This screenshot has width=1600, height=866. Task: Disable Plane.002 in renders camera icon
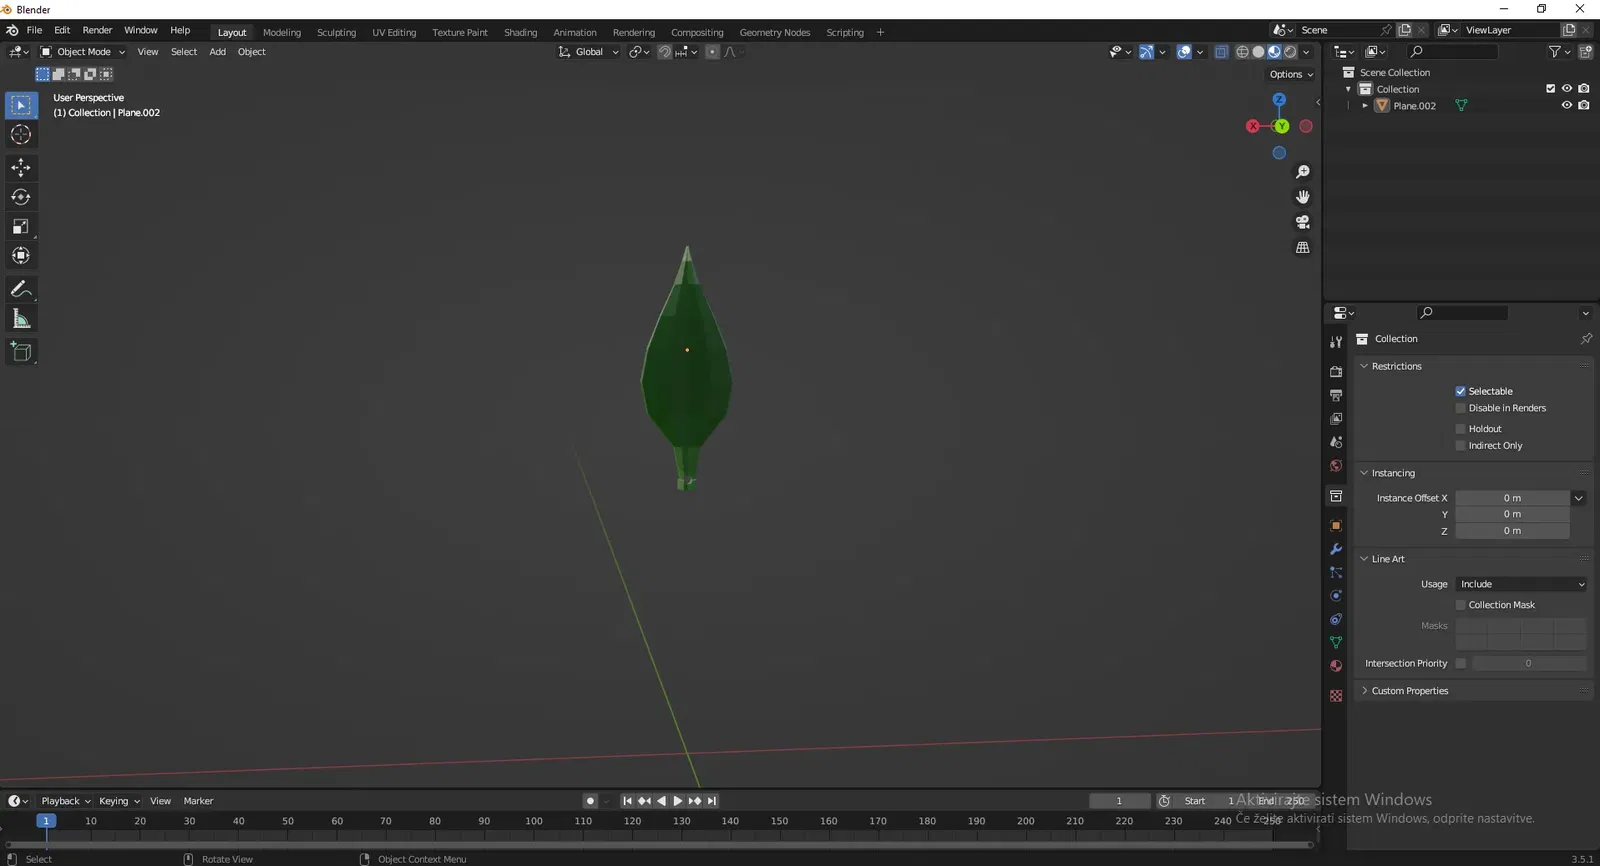tap(1584, 105)
